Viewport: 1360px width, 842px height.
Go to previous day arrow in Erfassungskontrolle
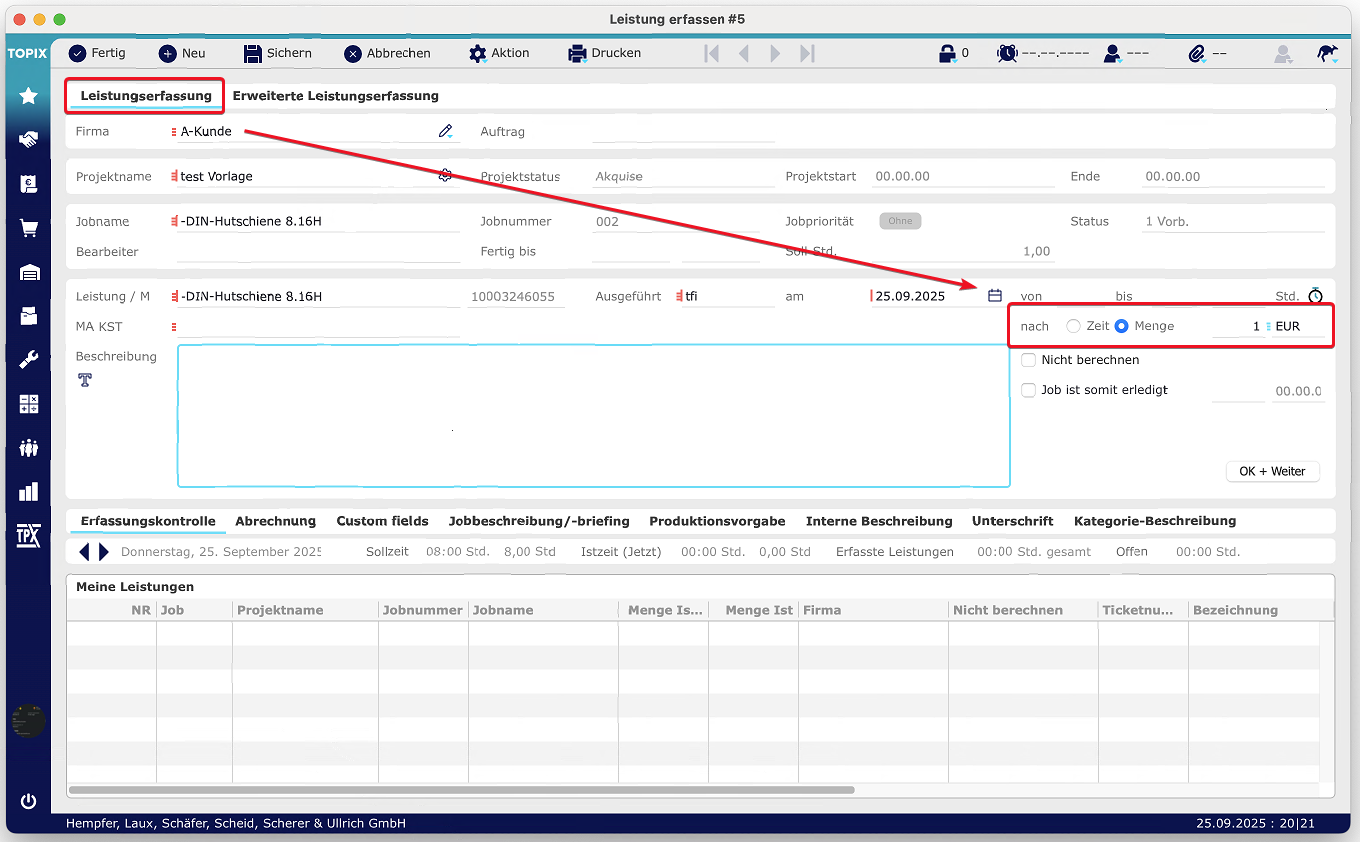point(84,552)
